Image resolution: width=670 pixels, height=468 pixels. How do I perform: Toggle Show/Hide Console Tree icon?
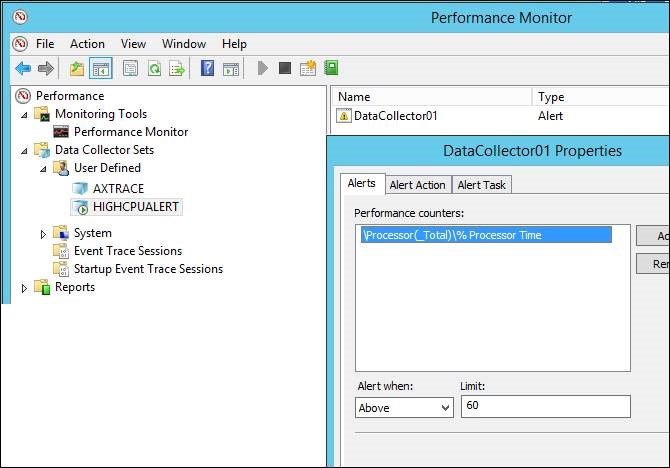pos(100,68)
